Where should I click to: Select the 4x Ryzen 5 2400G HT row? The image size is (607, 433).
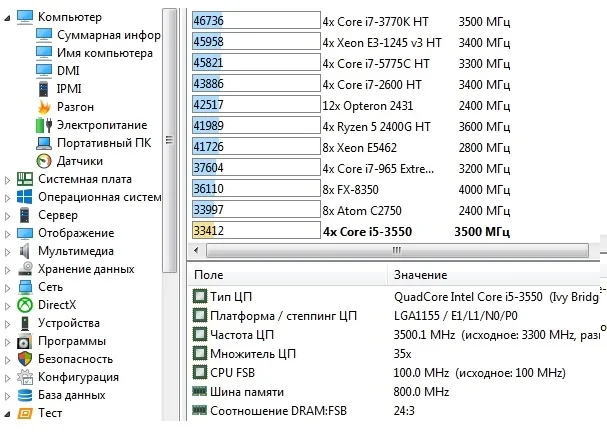coord(351,126)
